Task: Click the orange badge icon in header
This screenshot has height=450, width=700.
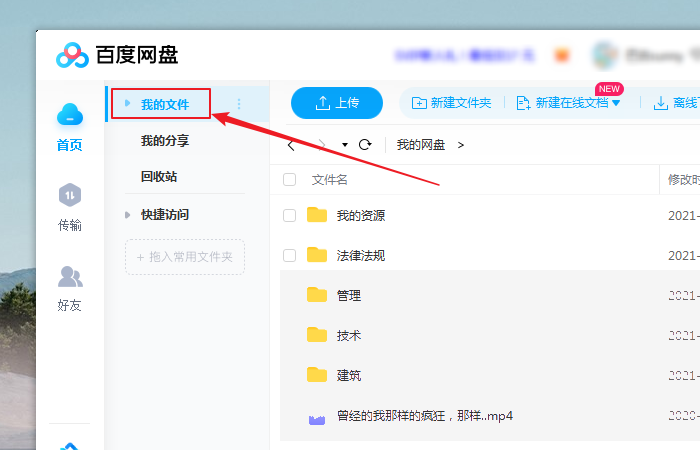Action: coord(562,55)
